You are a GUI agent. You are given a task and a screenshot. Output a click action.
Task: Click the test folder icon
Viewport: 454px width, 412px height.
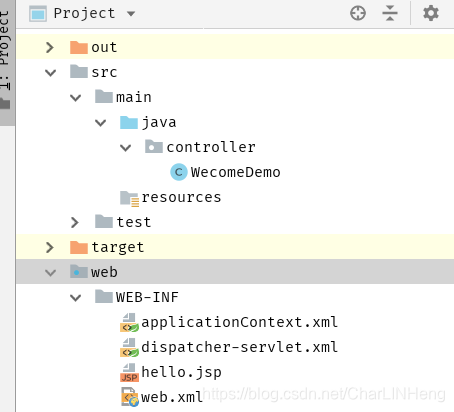104,221
